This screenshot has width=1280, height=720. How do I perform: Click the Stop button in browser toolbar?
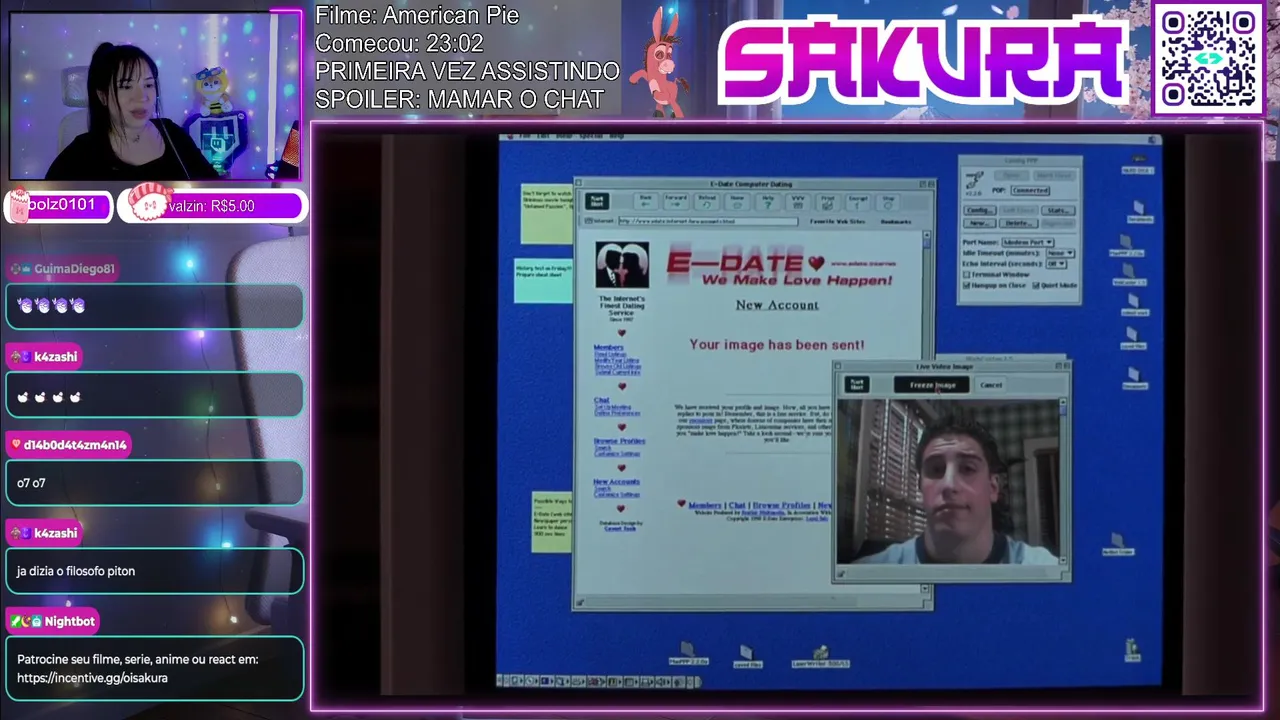[888, 201]
